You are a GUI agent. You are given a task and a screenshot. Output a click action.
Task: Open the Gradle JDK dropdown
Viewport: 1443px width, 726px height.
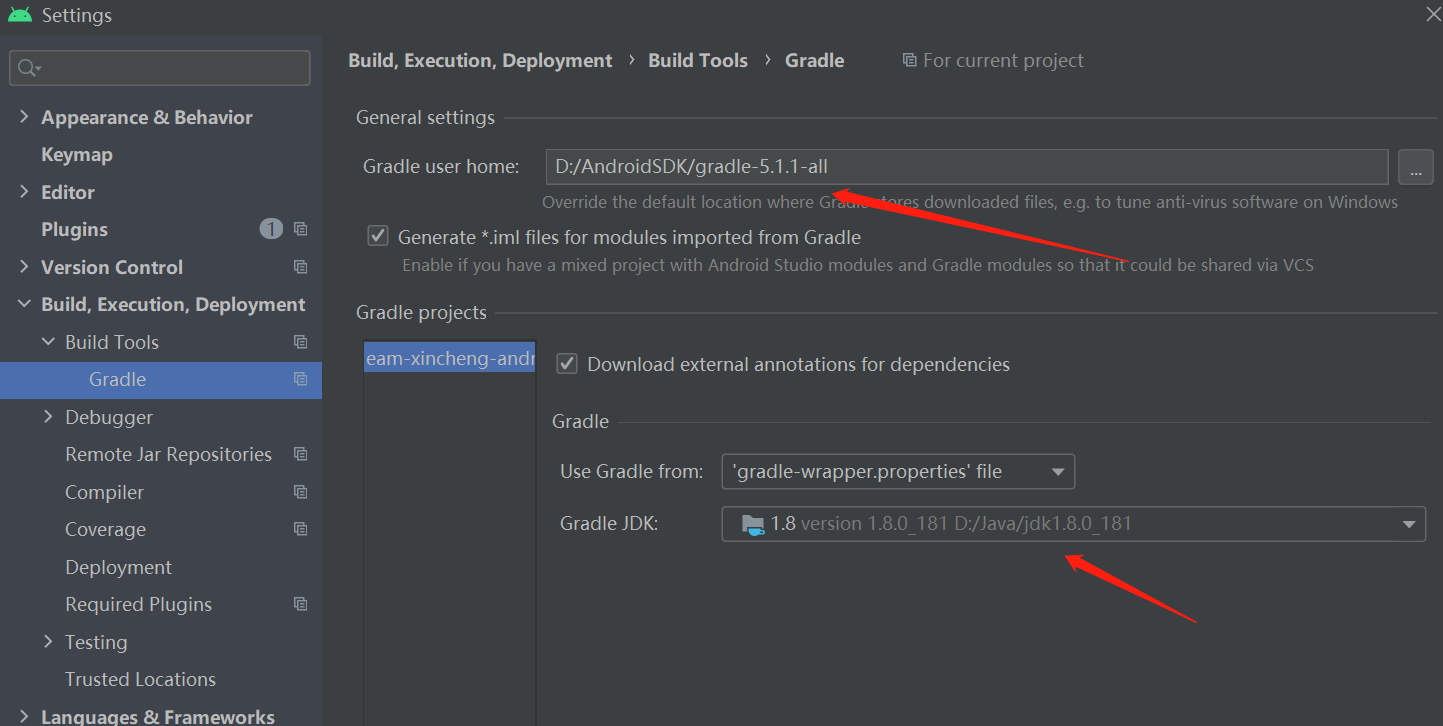(x=1073, y=523)
